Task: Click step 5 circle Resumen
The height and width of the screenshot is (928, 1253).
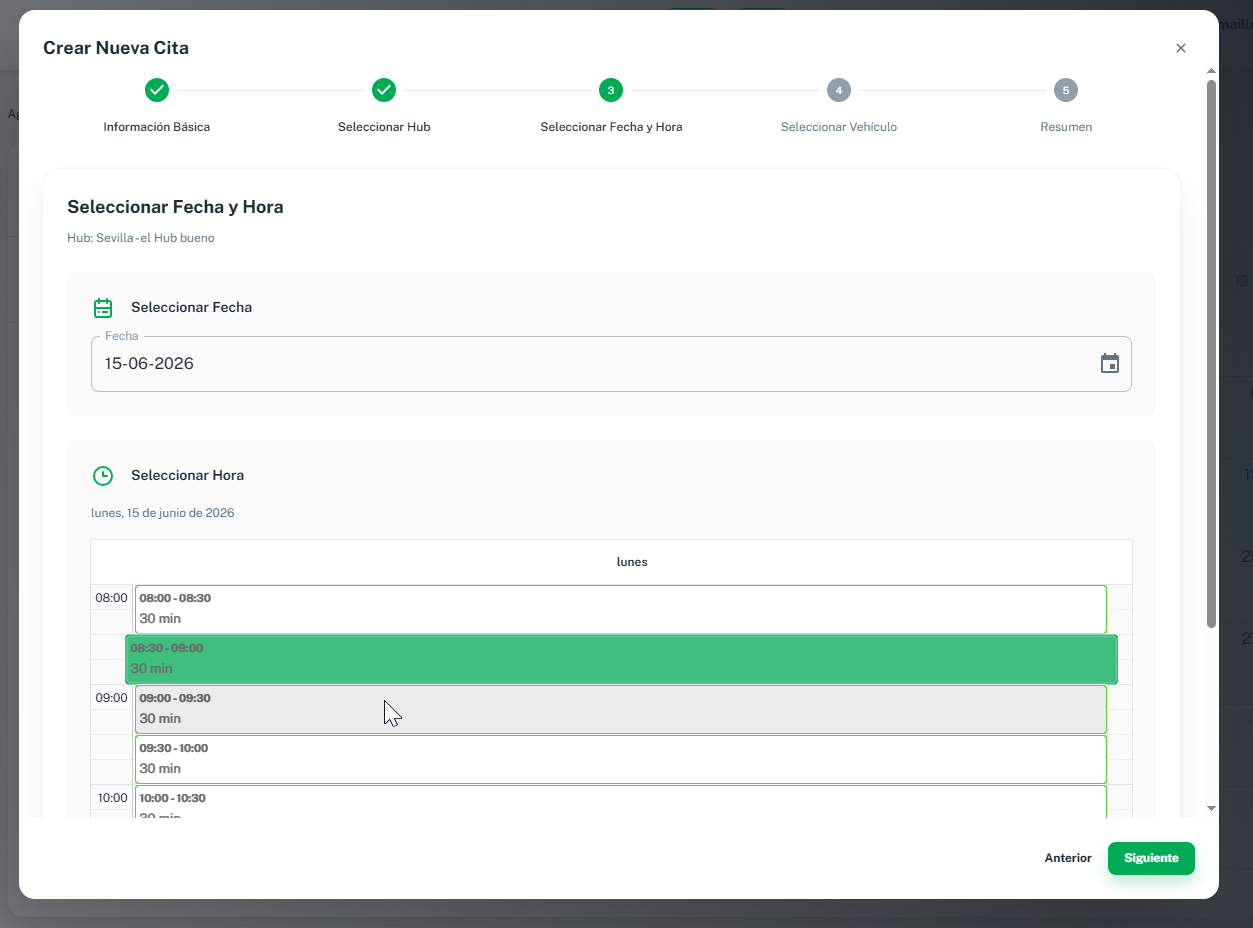Action: tap(1066, 91)
